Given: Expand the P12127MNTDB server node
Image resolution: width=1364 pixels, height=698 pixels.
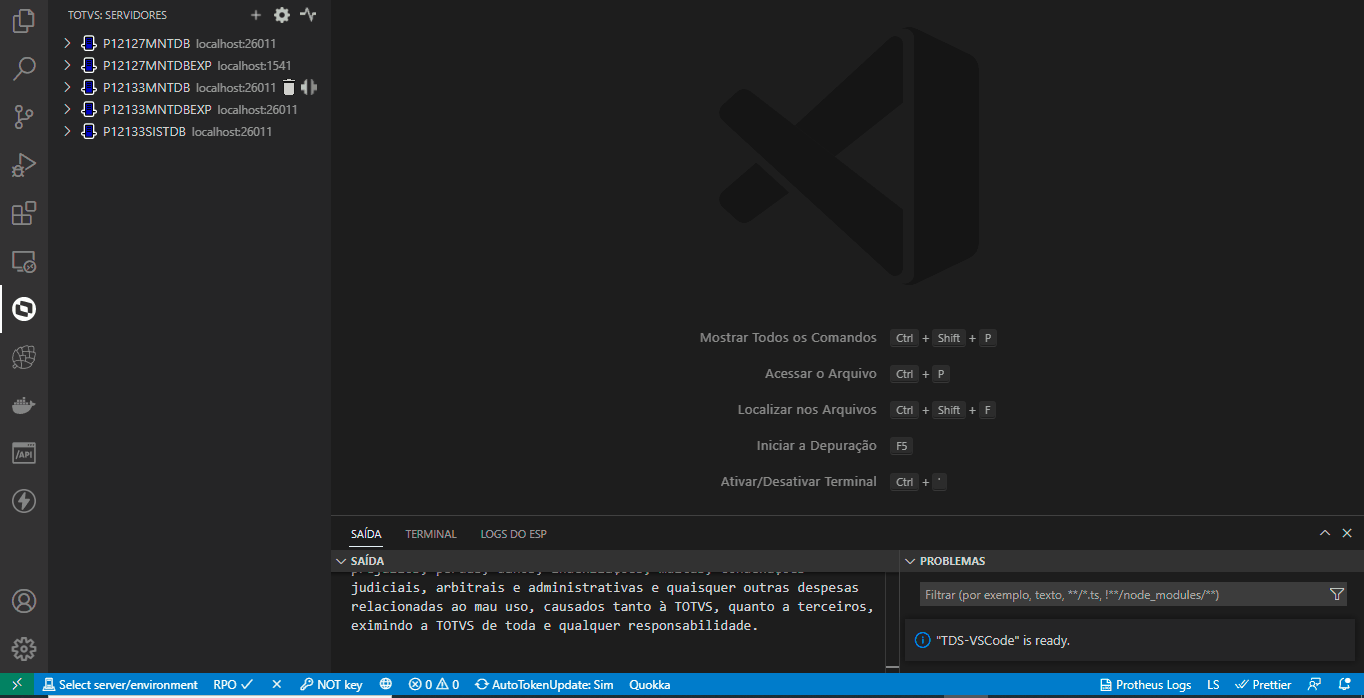Looking at the screenshot, I should pos(67,43).
